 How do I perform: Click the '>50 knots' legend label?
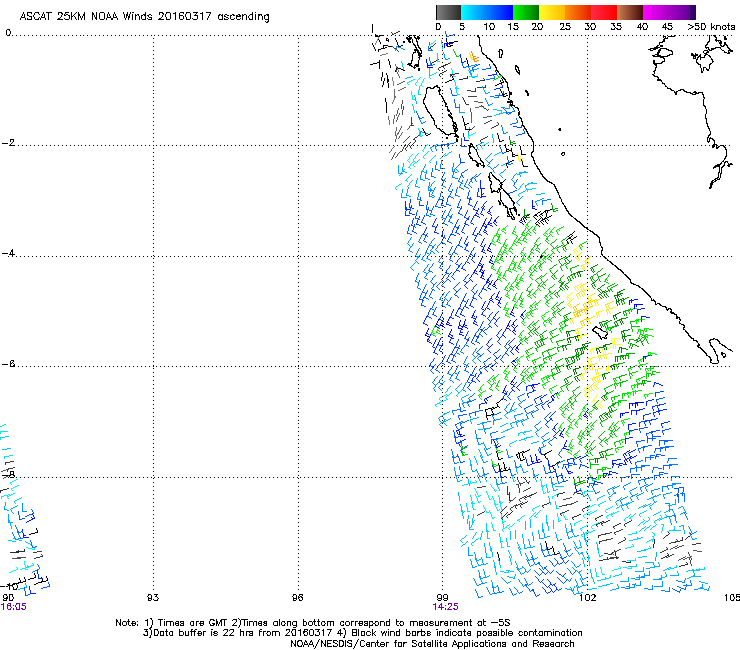pyautogui.click(x=711, y=27)
